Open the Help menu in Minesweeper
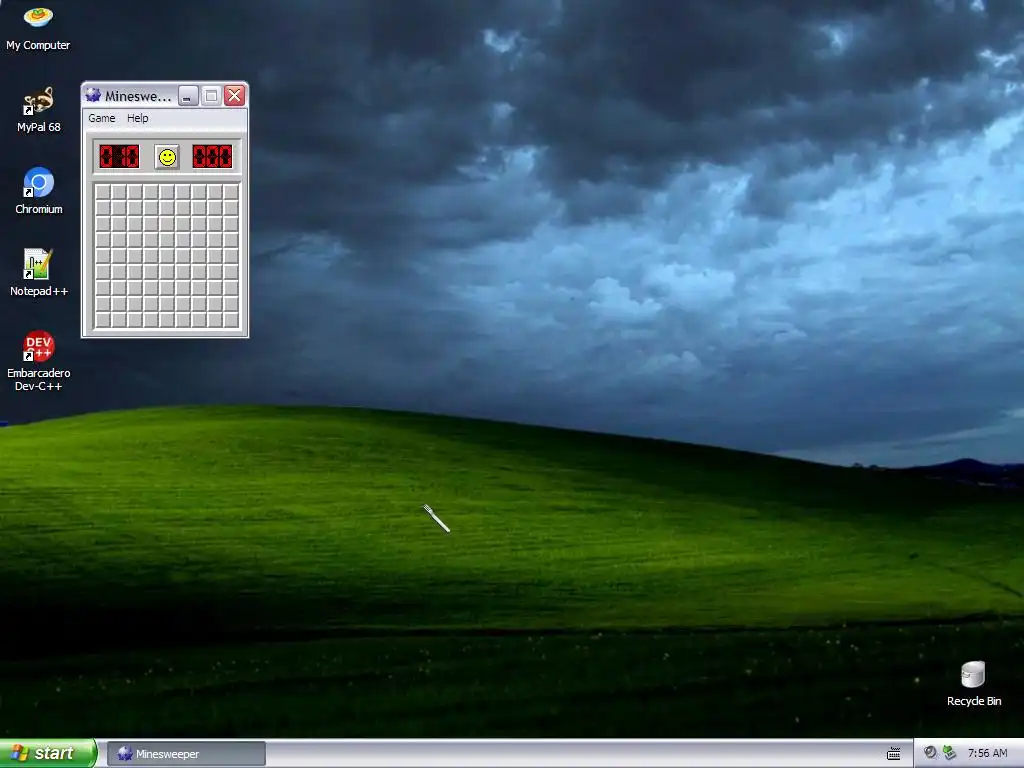1024x768 pixels. click(138, 118)
